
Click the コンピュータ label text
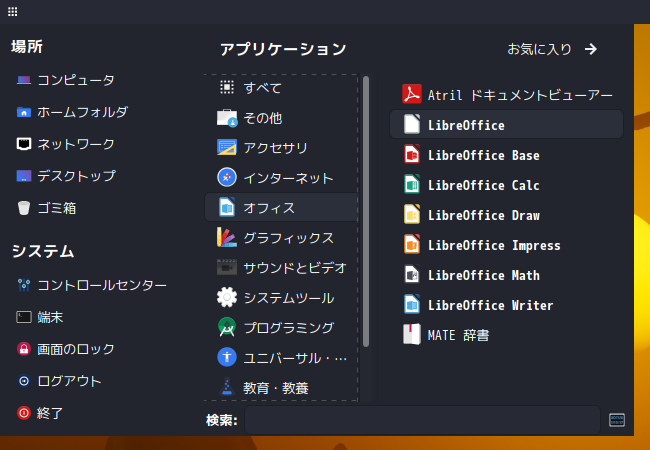click(x=76, y=80)
